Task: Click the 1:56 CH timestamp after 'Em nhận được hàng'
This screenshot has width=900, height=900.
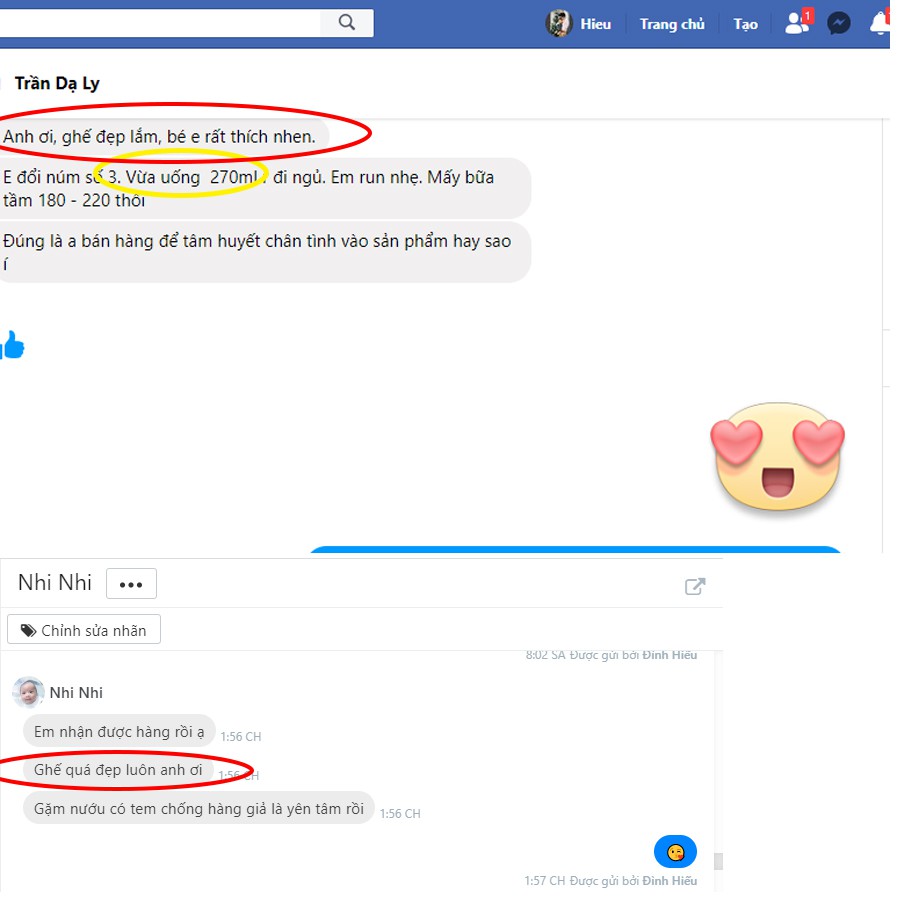Action: coord(240,736)
